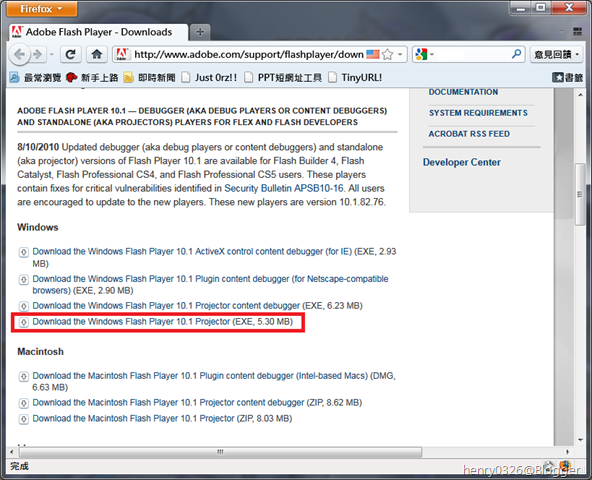Click download icon beside Windows Projector 5.30 MB
592x480 pixels.
tap(23, 322)
